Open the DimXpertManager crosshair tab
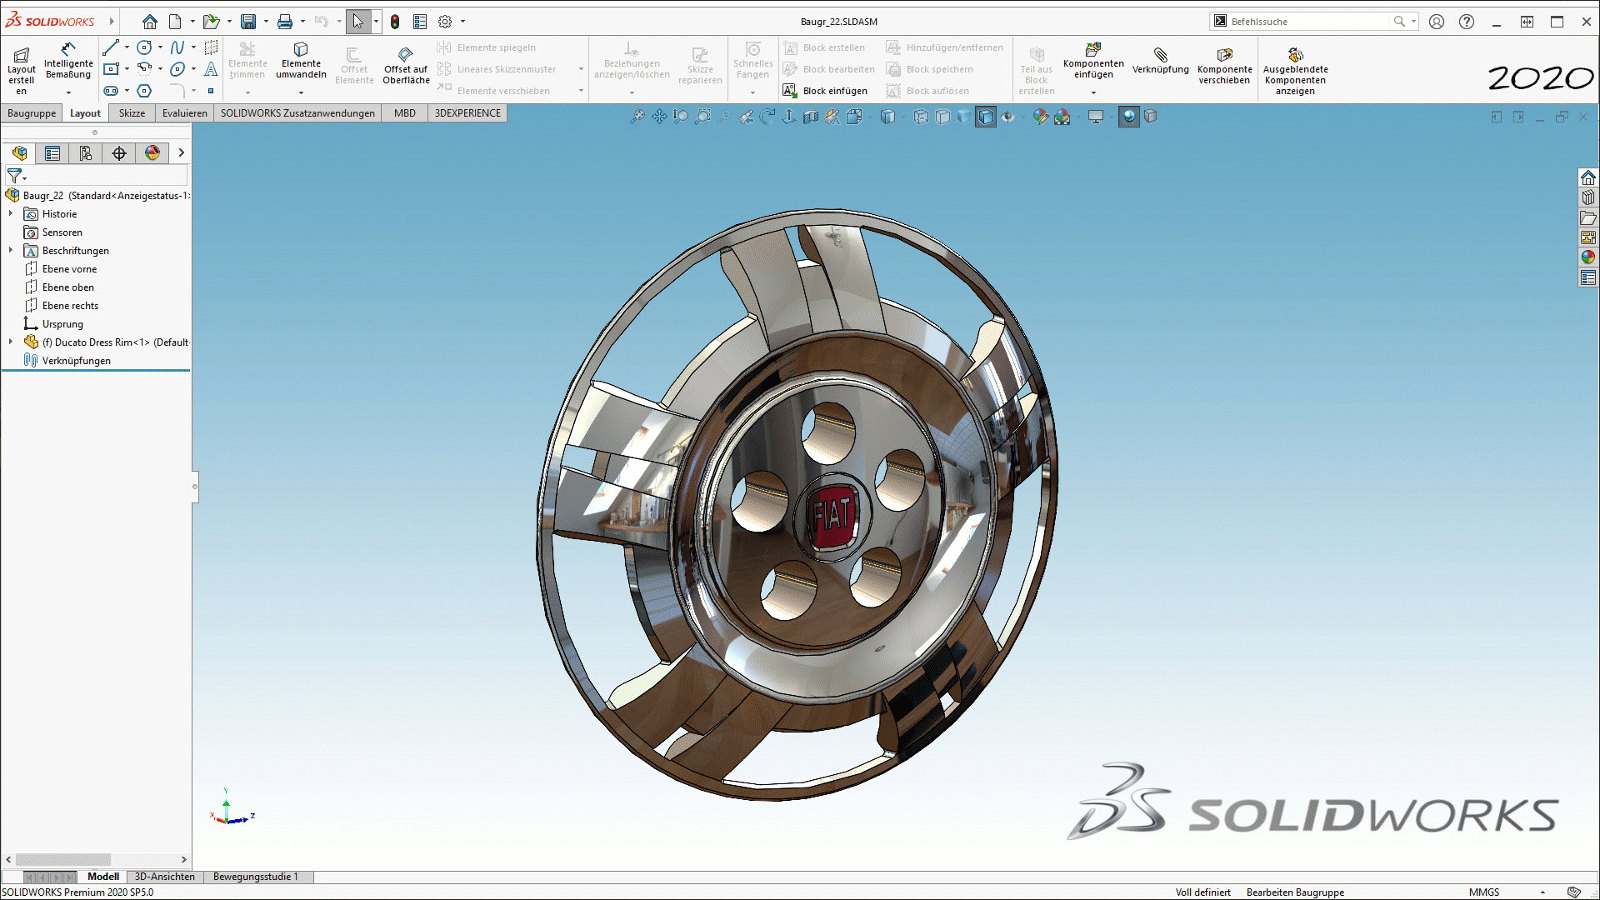 [119, 153]
